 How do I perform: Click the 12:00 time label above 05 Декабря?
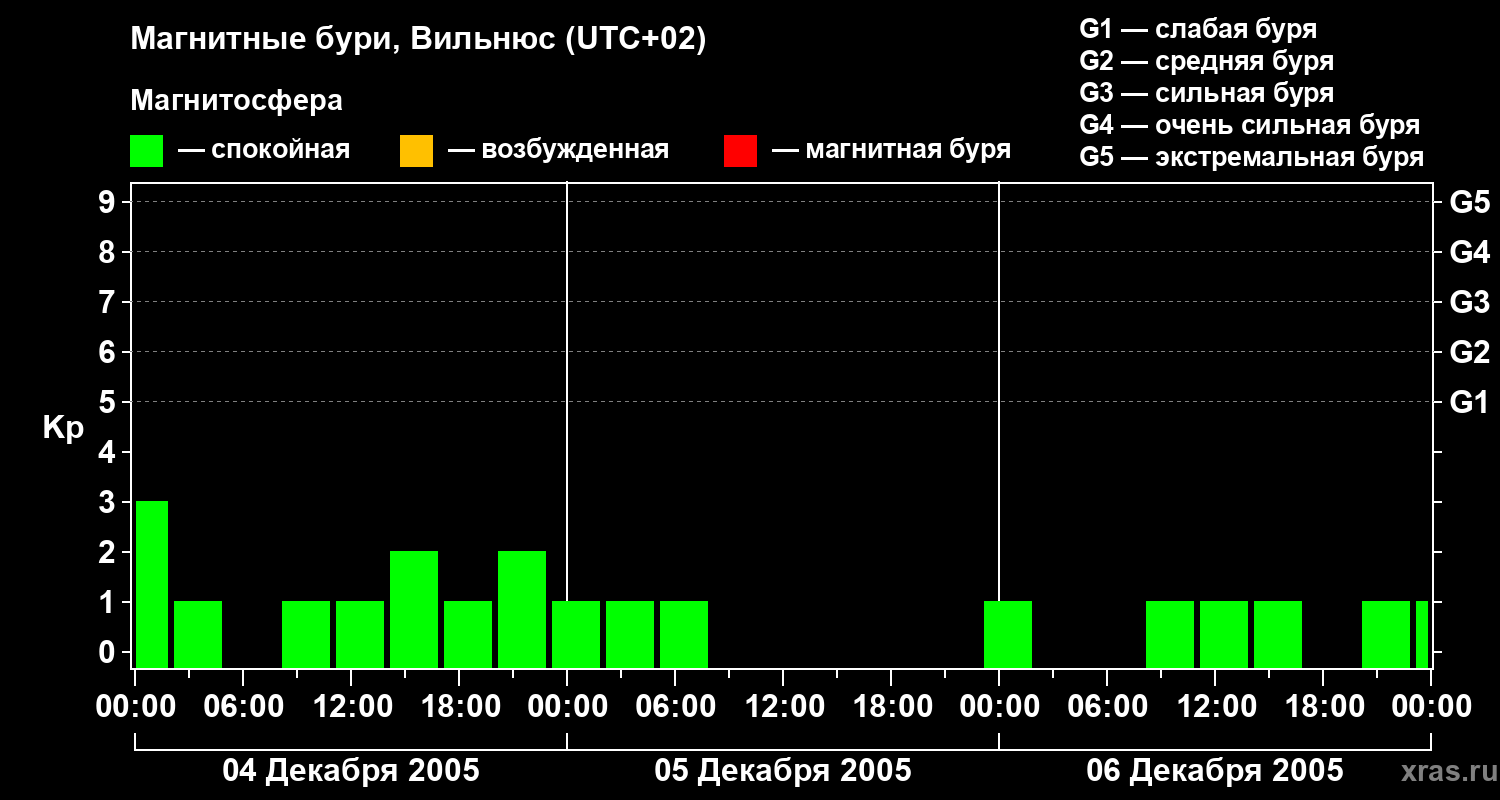pyautogui.click(x=783, y=707)
